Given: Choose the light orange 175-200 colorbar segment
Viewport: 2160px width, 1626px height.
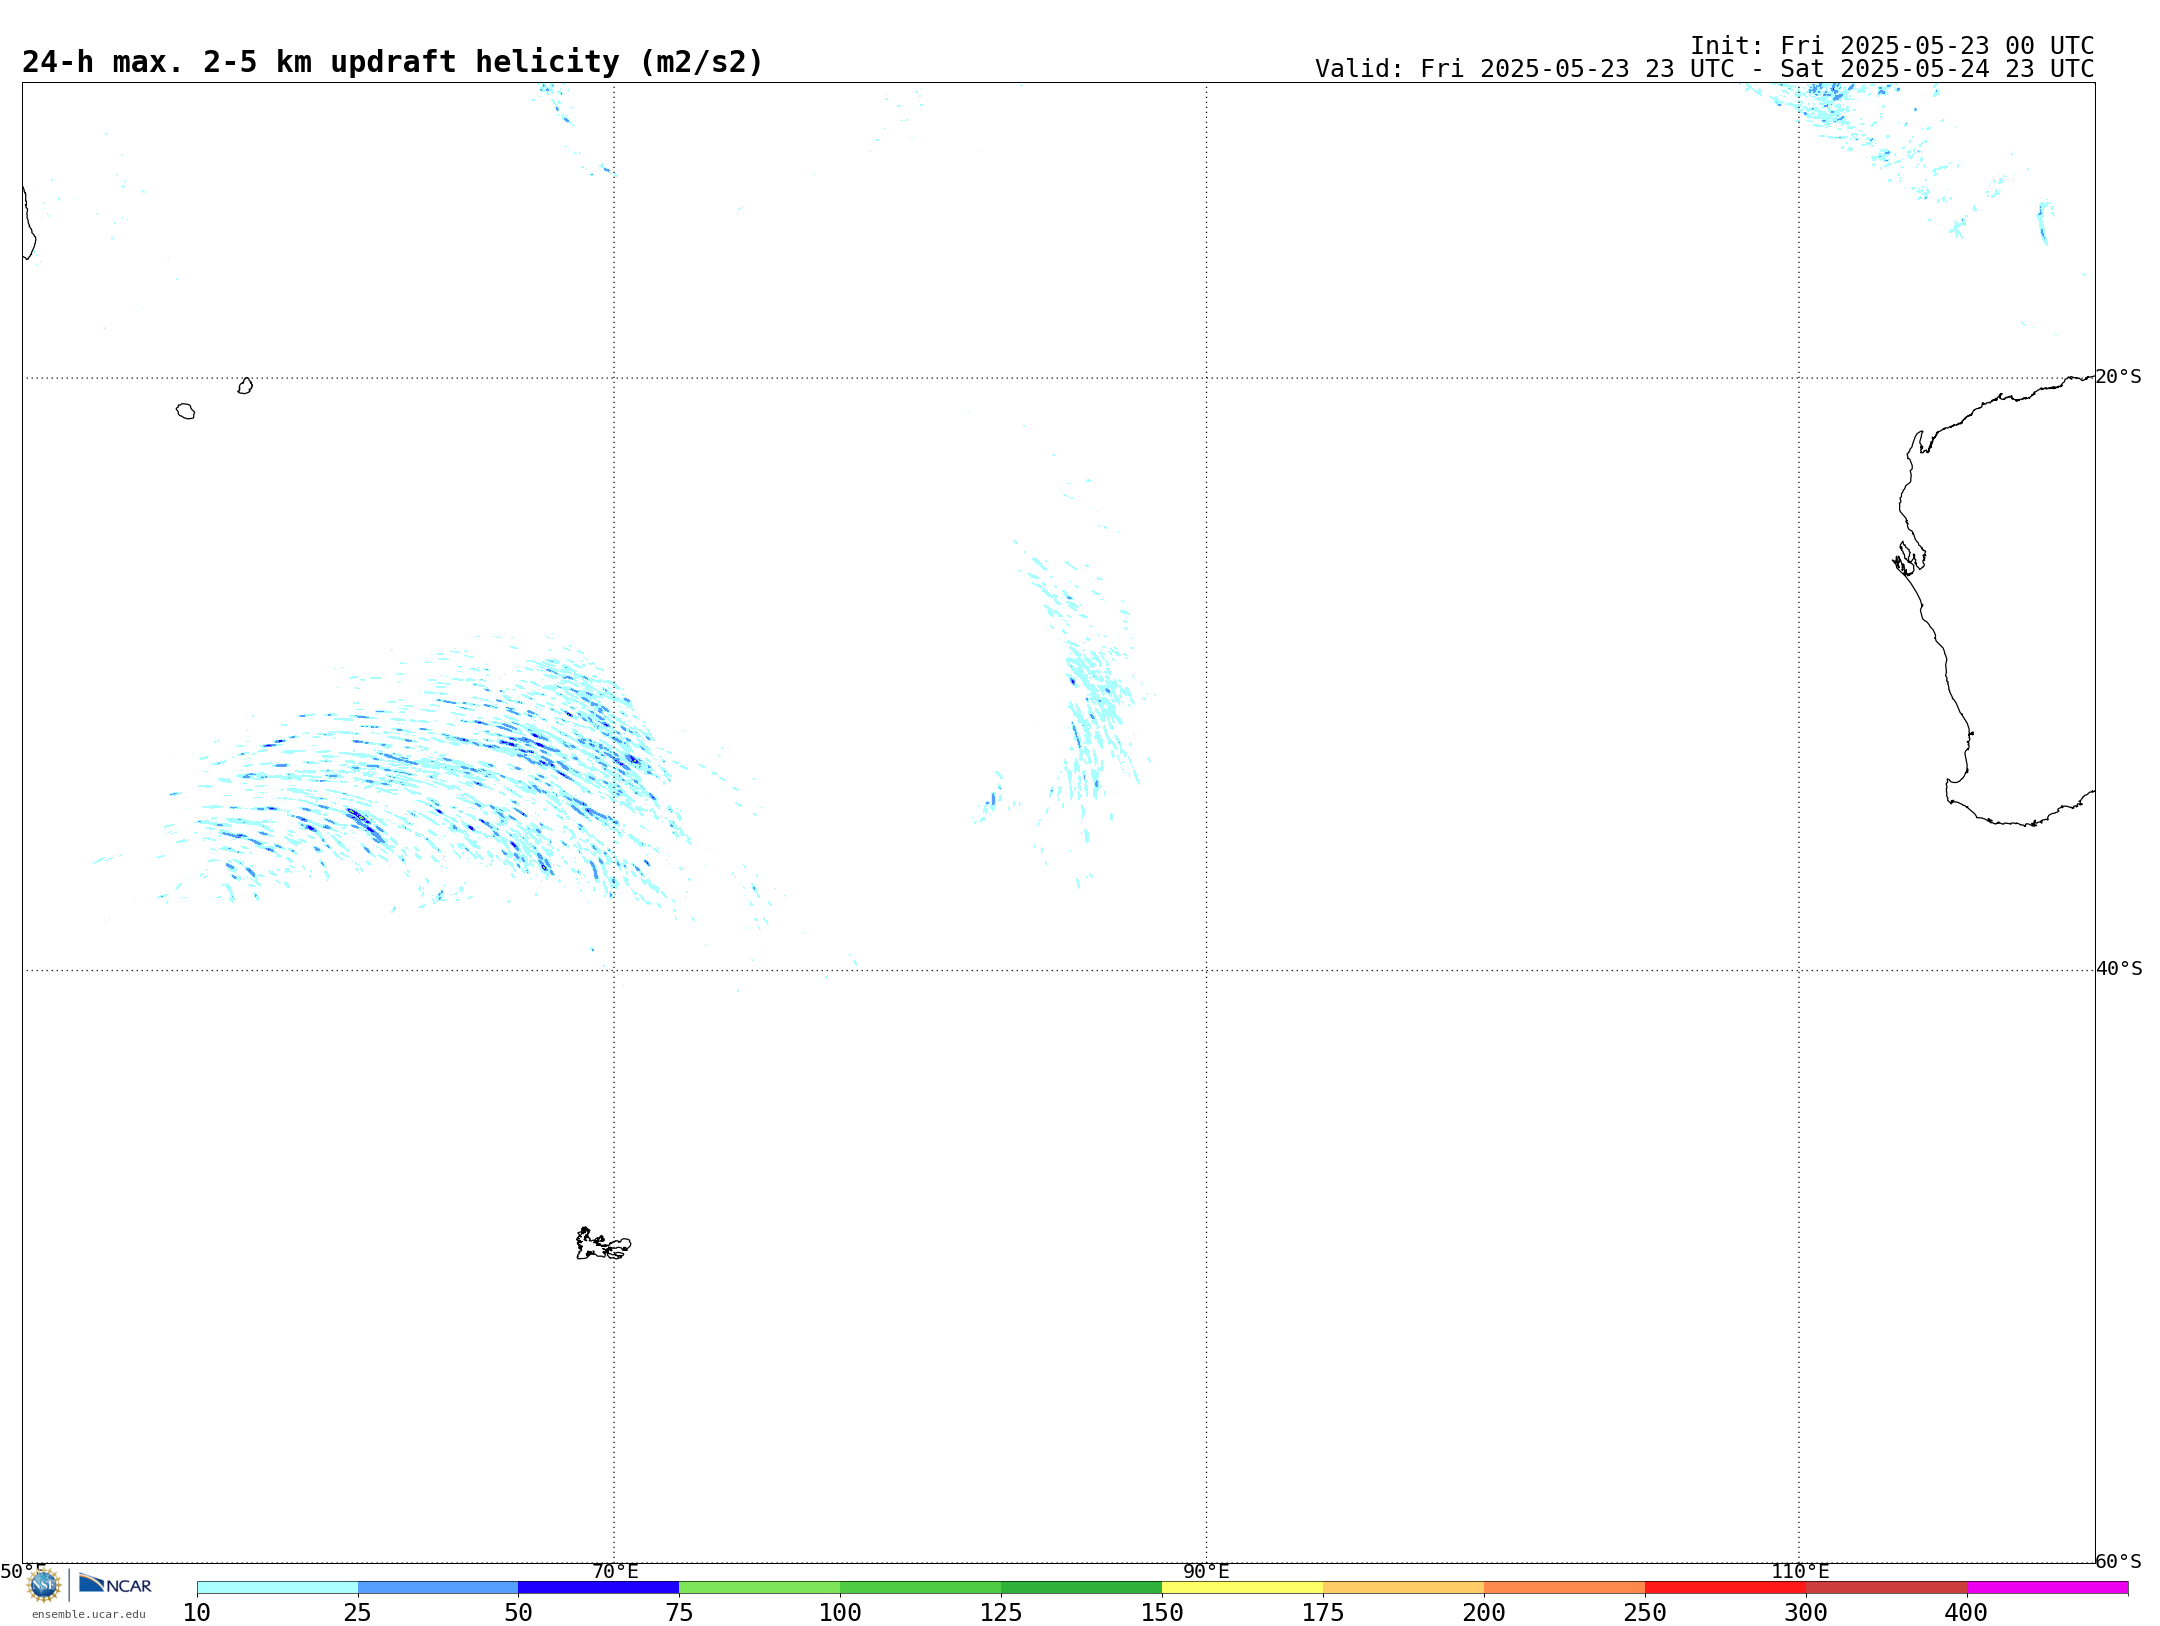Looking at the screenshot, I should 1404,1588.
